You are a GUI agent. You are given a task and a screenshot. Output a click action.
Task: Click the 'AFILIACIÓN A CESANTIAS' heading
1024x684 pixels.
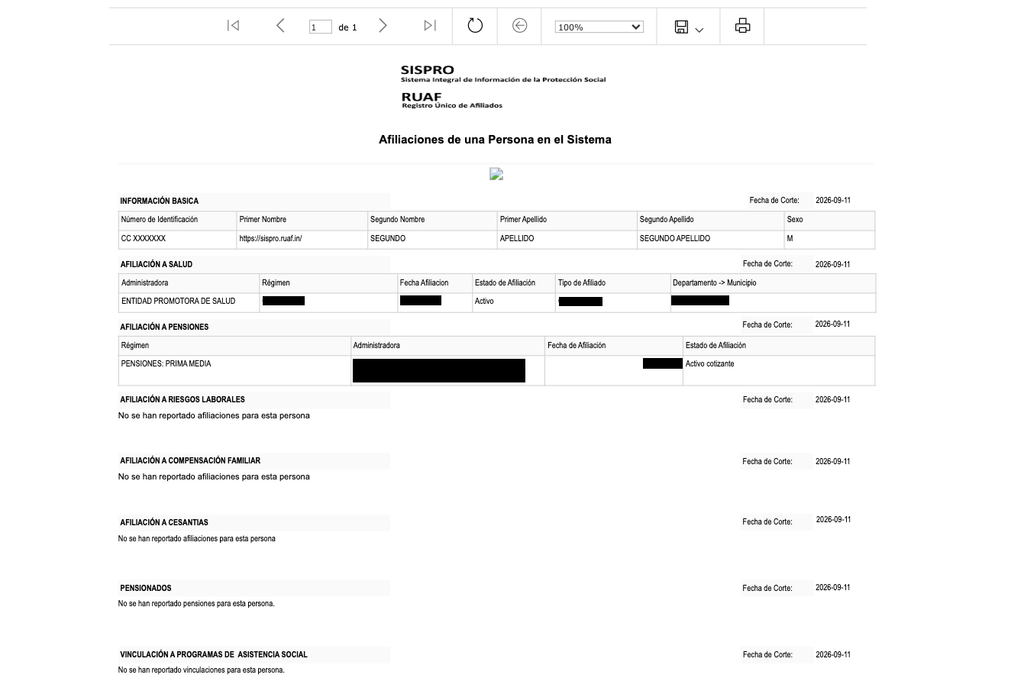[x=164, y=523]
